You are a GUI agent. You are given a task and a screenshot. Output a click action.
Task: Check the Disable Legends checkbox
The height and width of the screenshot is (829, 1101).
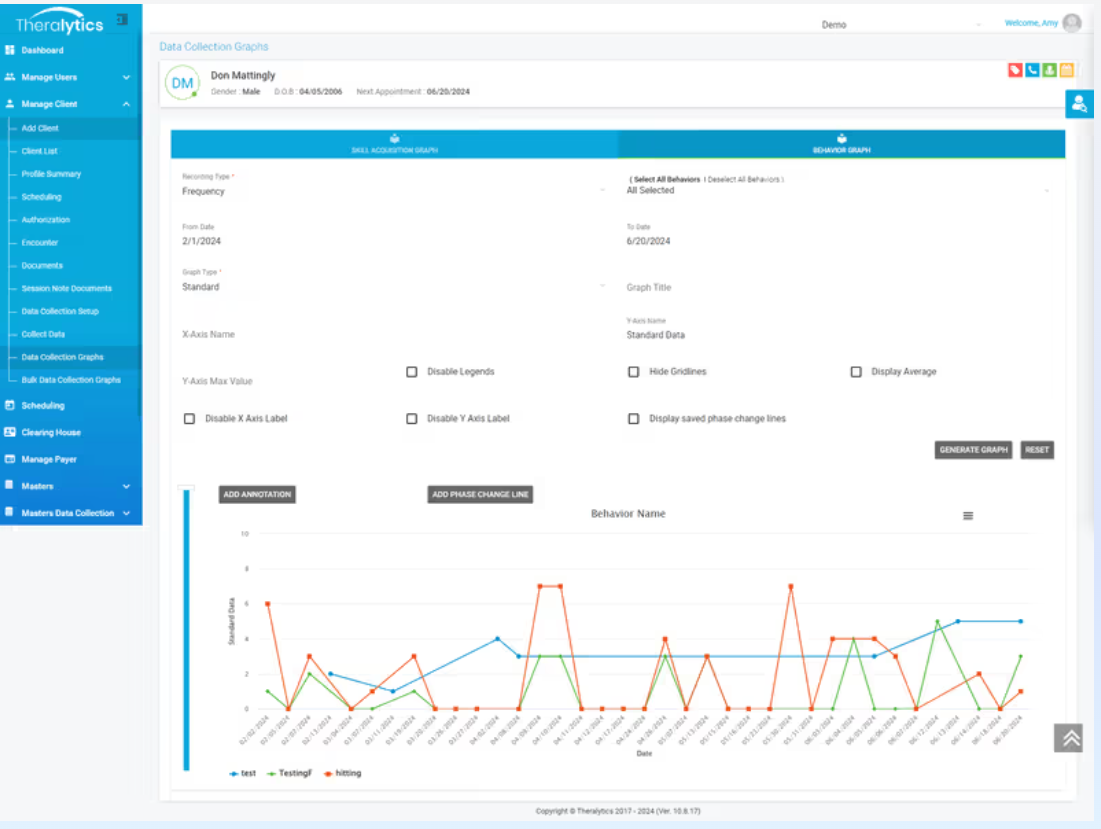point(411,371)
